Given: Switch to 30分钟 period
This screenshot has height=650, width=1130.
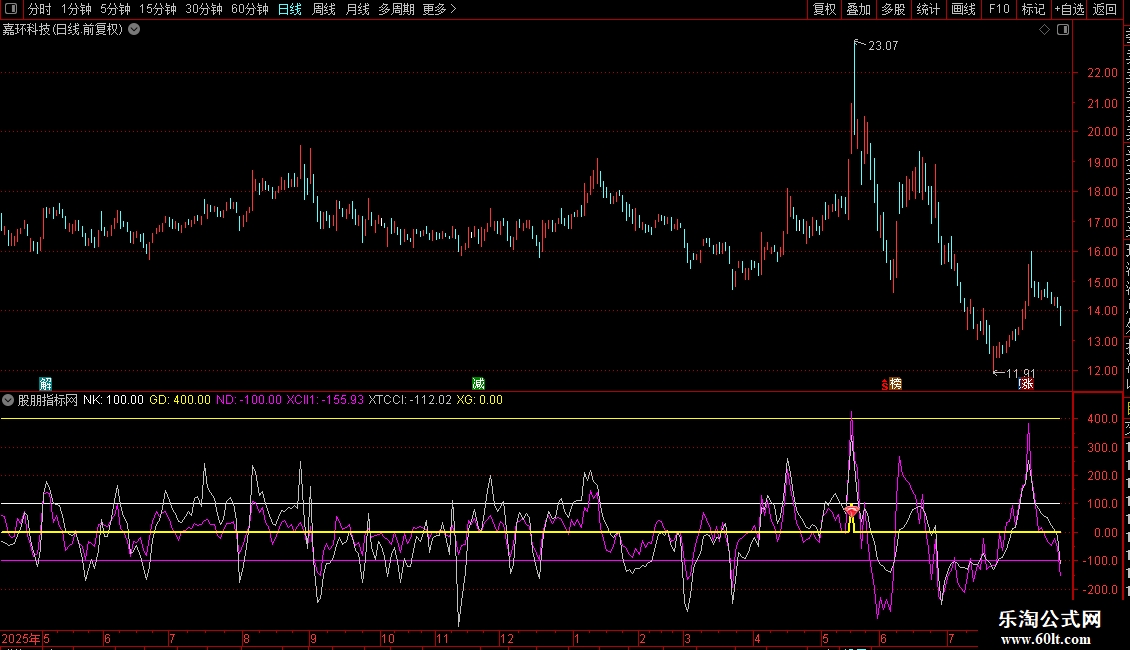Looking at the screenshot, I should click(x=203, y=9).
